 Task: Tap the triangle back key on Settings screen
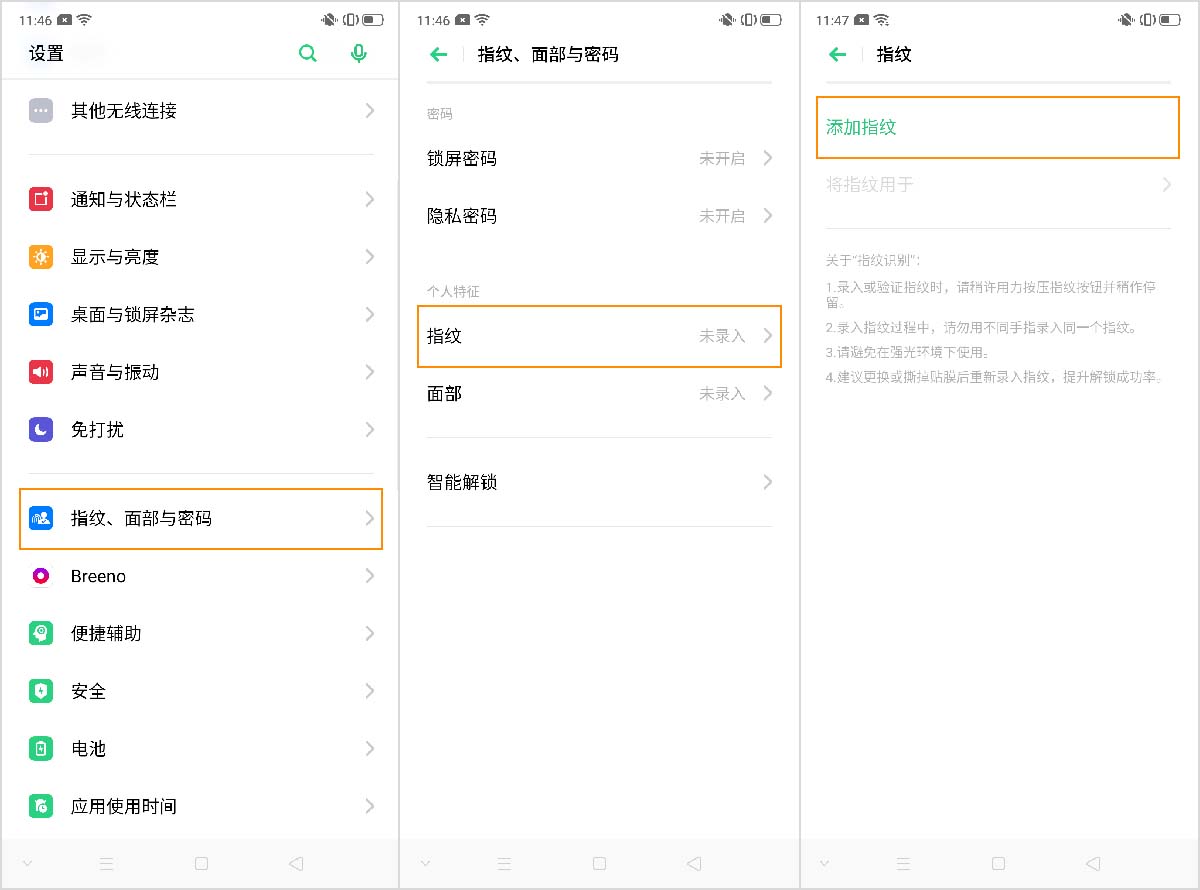click(x=295, y=863)
